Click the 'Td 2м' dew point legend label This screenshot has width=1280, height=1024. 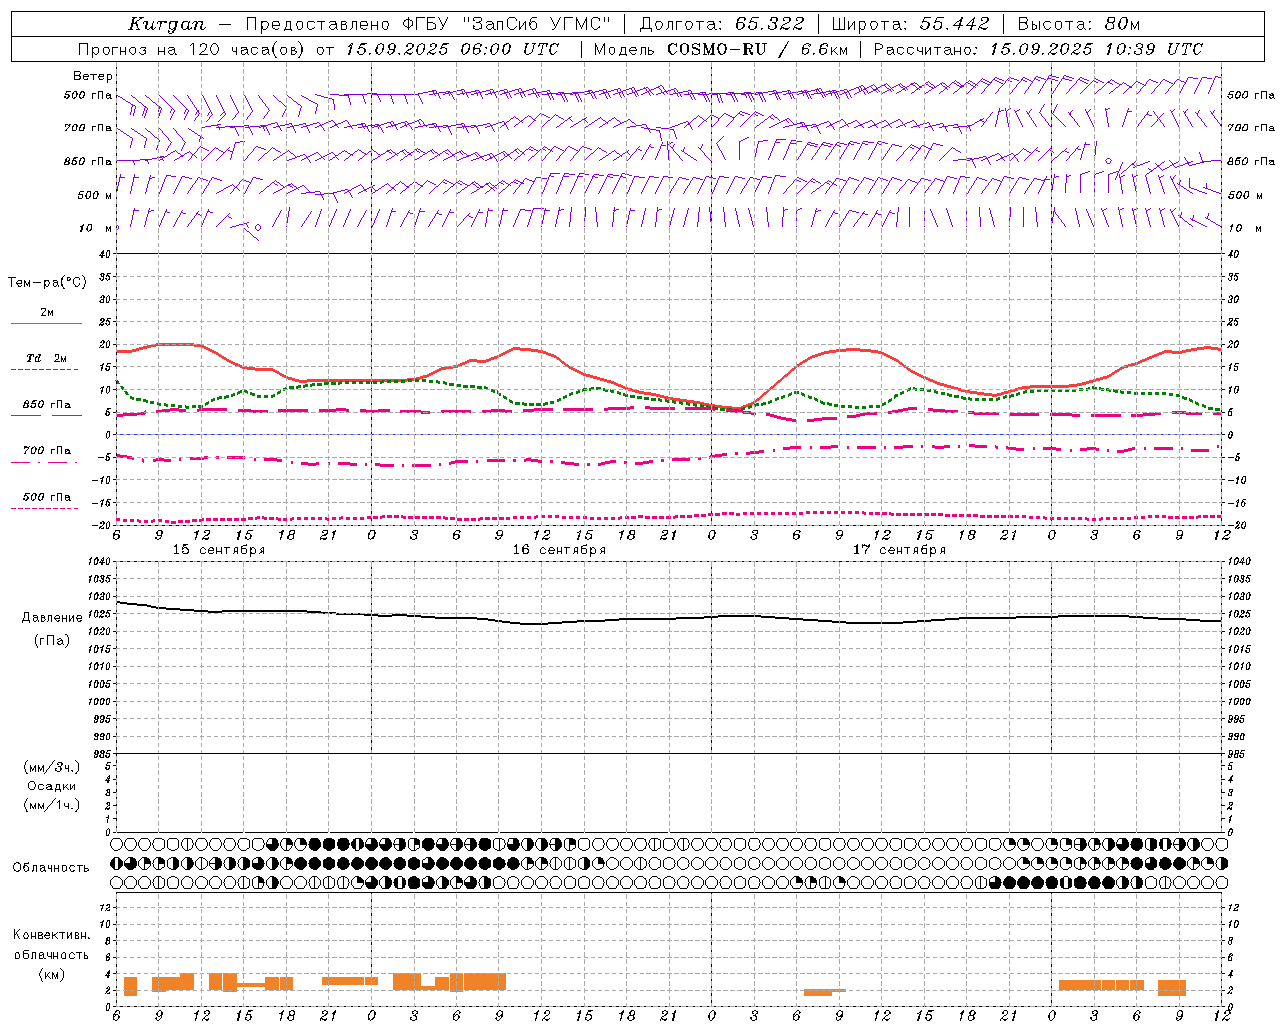pos(46,358)
